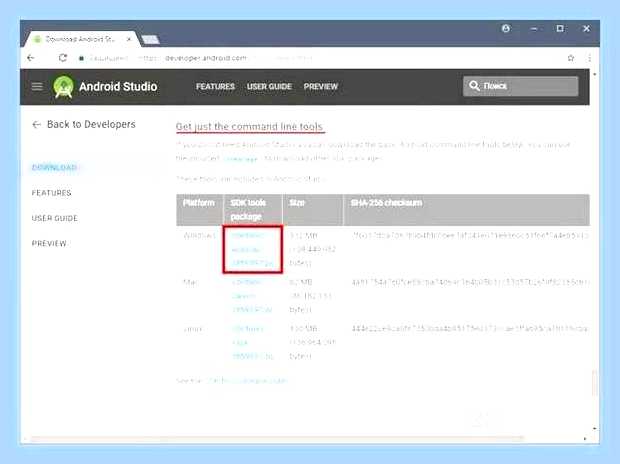
Task: Open USER GUIDE in the top navigation bar
Action: 269,86
